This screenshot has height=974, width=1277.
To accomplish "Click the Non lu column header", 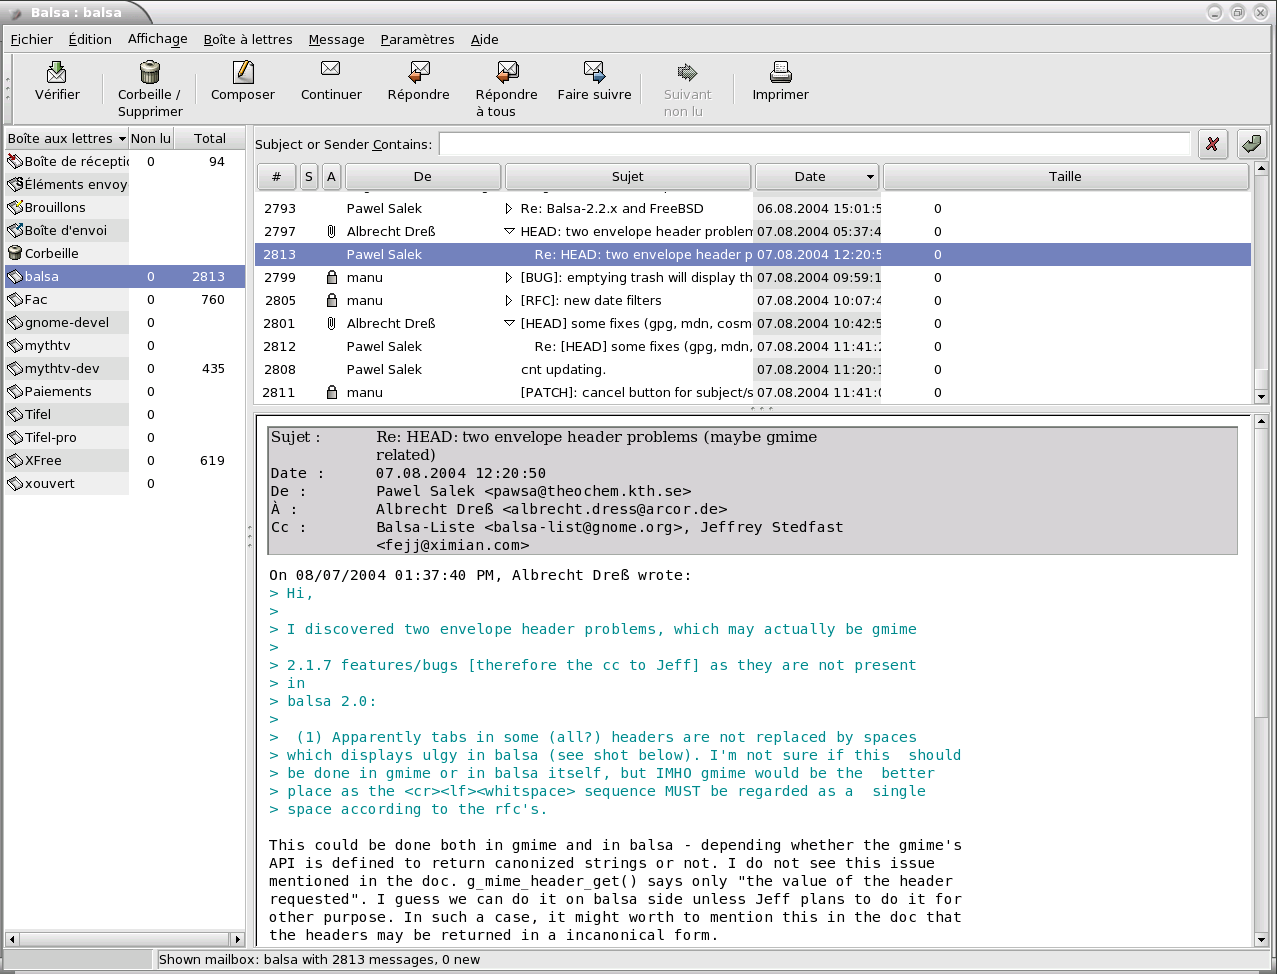I will click(151, 138).
